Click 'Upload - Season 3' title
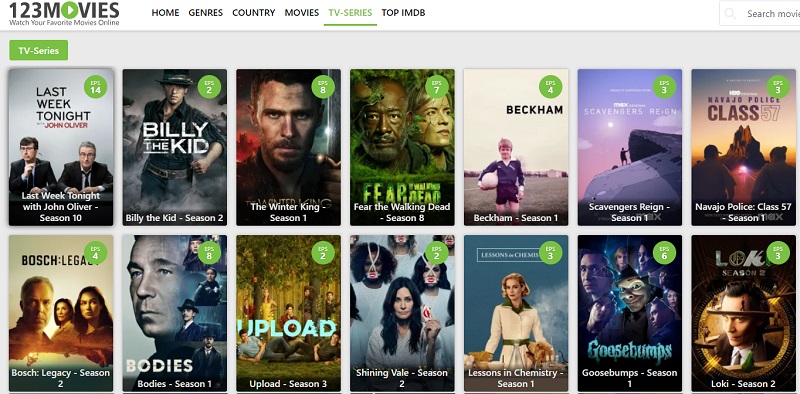The width and height of the screenshot is (800, 394). coord(288,384)
